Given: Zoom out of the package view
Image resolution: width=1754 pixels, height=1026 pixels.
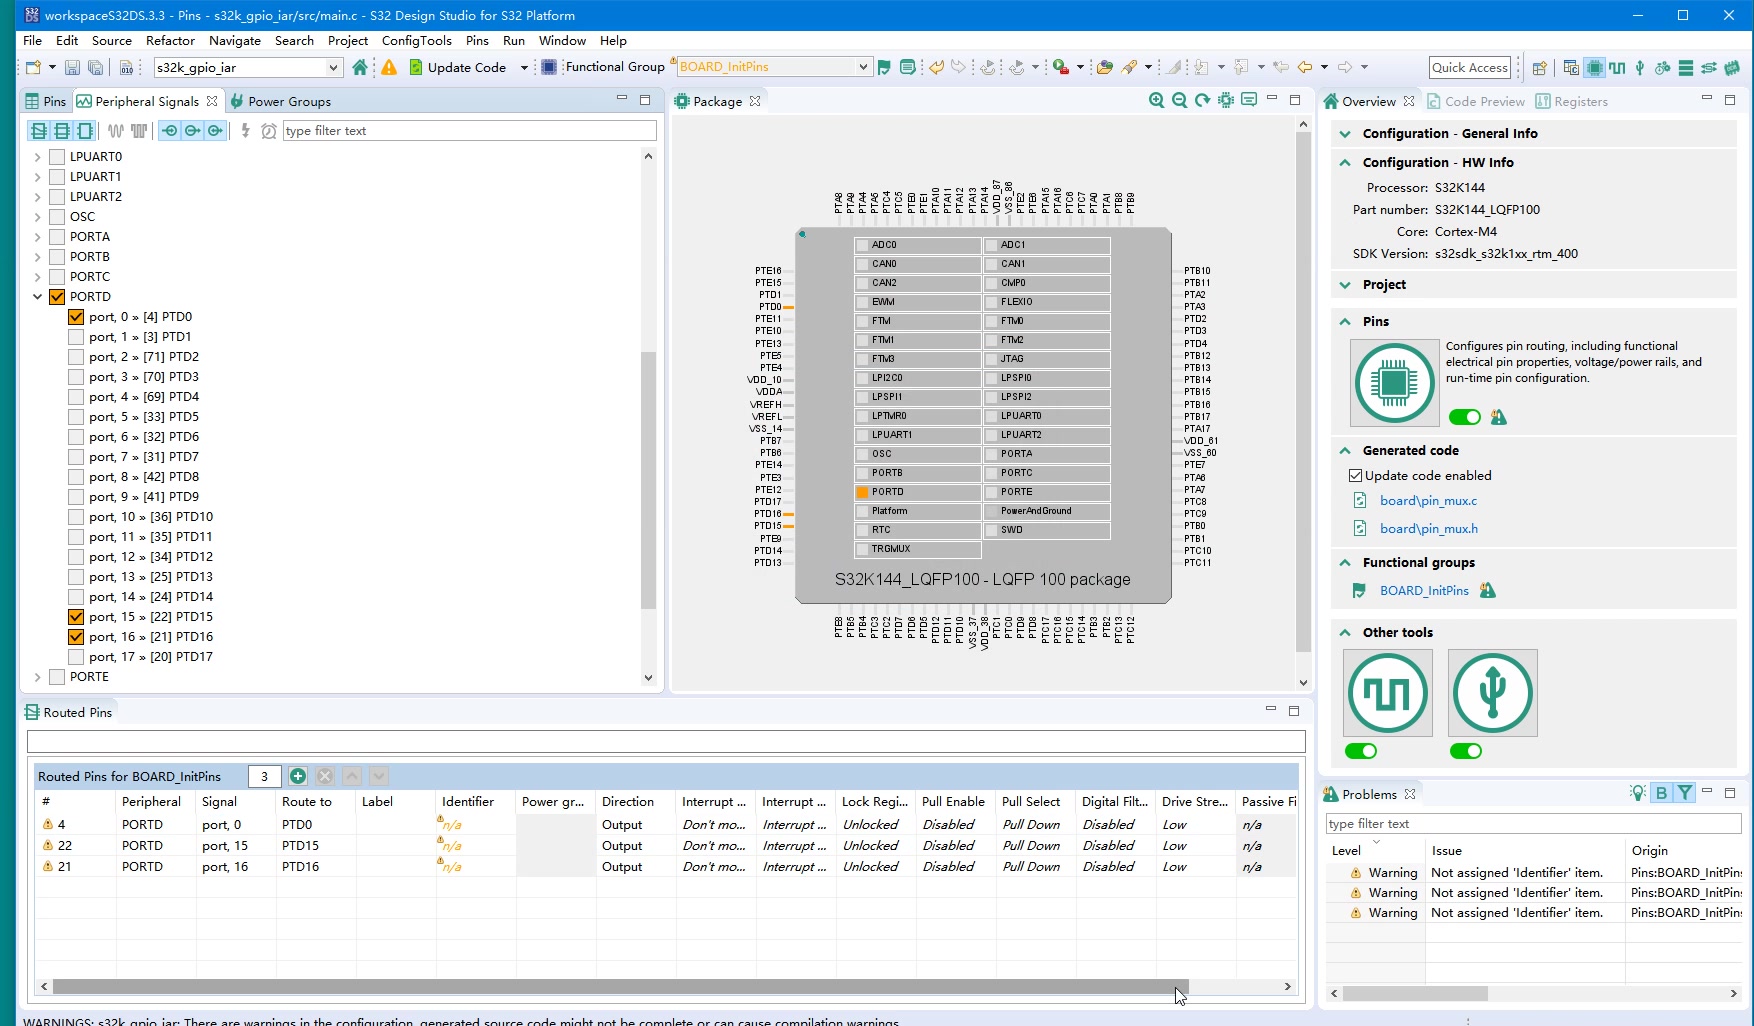Looking at the screenshot, I should point(1180,100).
